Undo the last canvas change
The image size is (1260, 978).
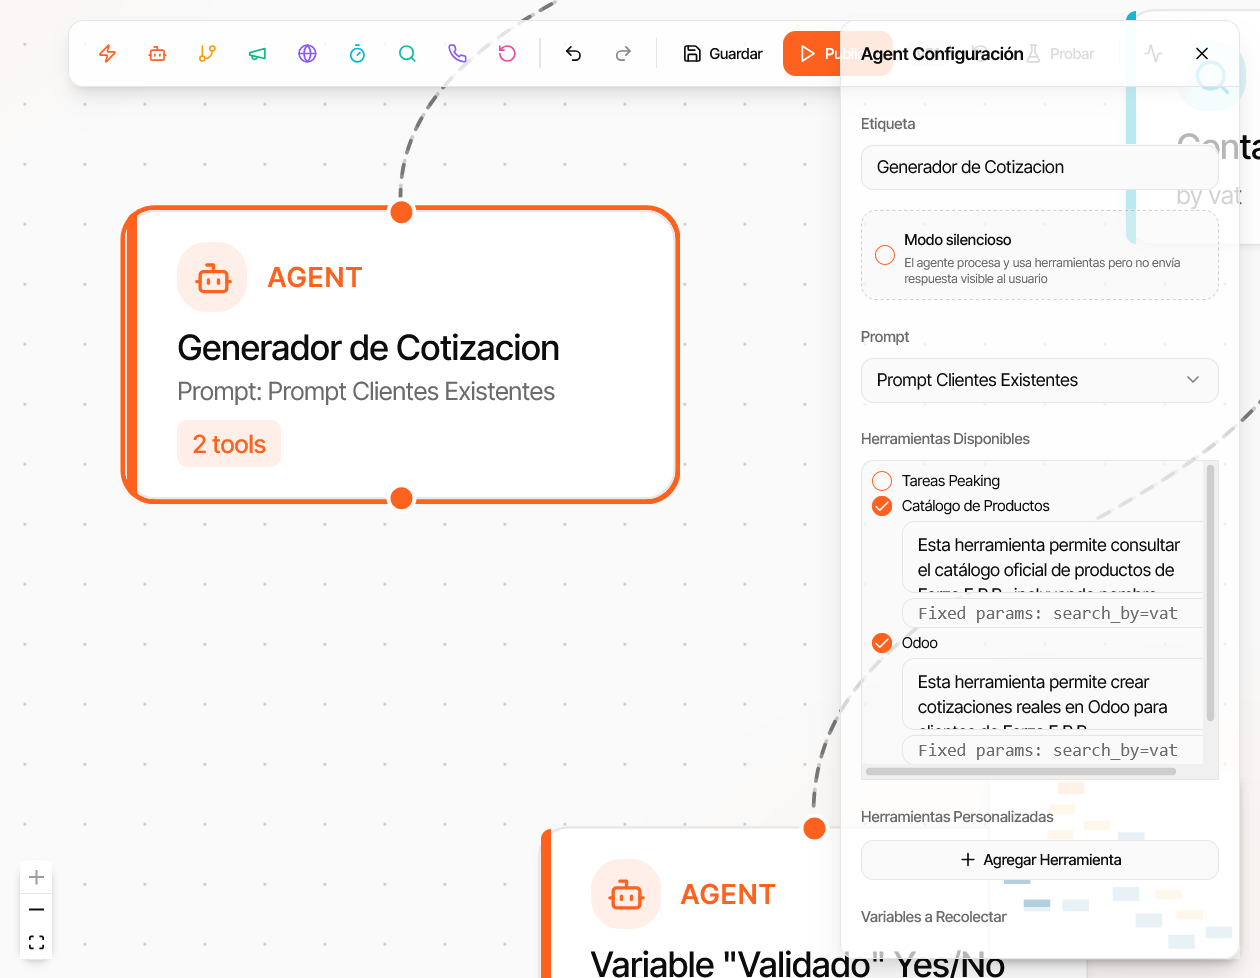(x=574, y=54)
